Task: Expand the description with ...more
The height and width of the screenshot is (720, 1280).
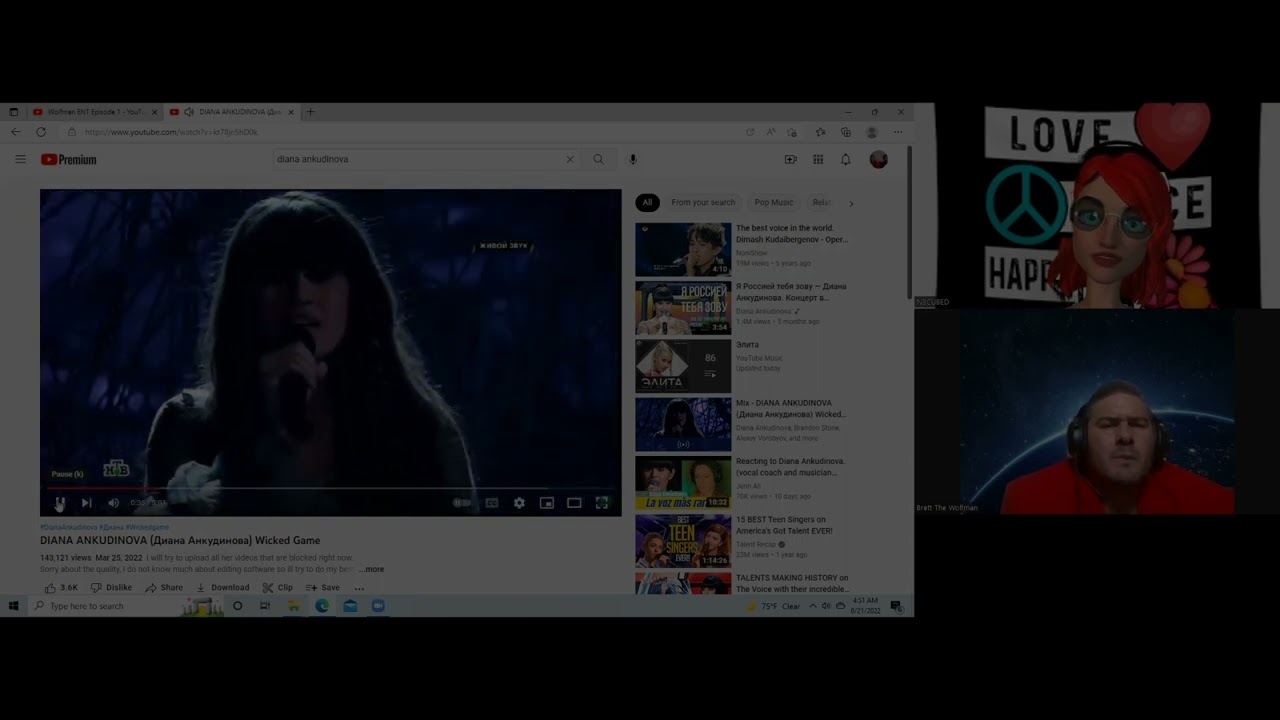Action: [371, 569]
